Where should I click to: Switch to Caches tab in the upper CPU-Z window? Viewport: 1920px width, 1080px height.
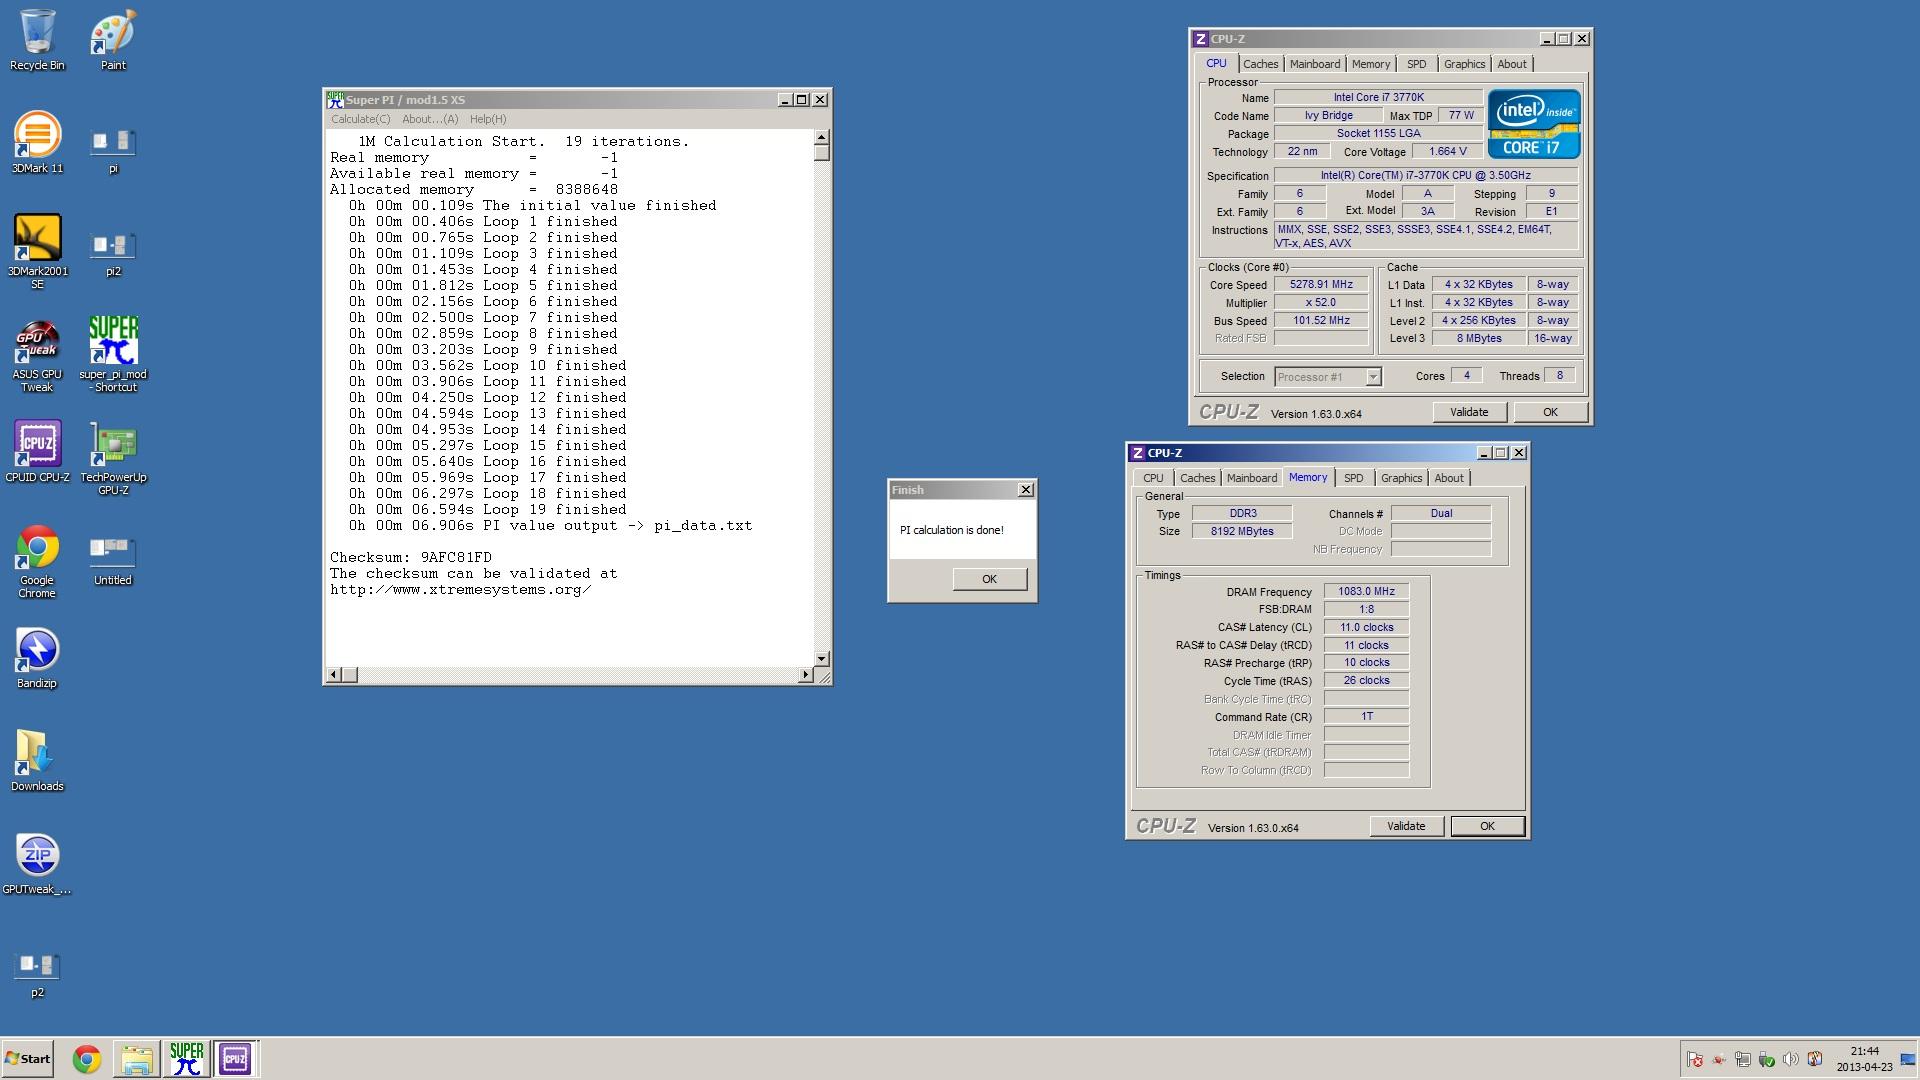pos(1260,64)
